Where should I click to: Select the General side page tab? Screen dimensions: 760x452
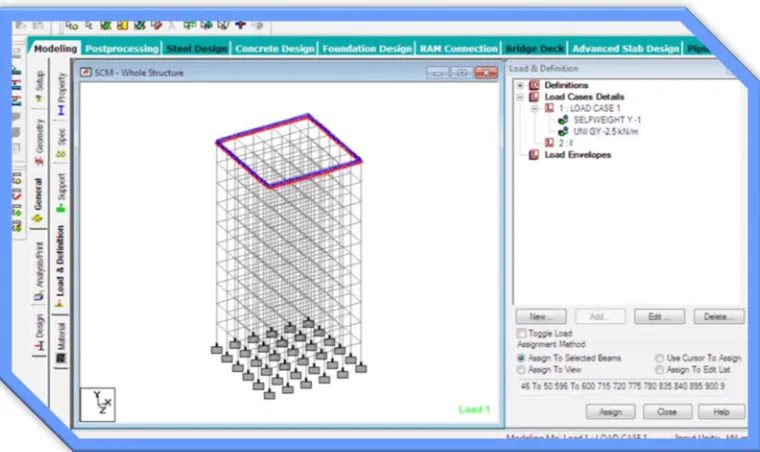[38, 200]
